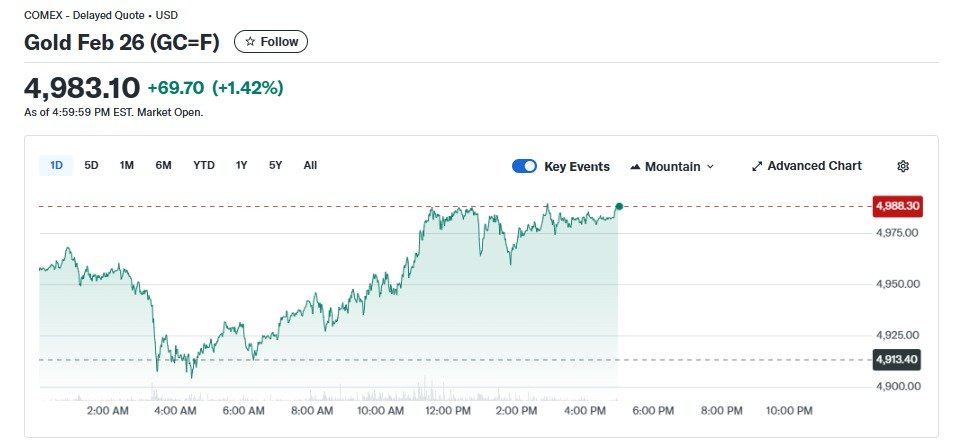Toggle the Key Events switch

pyautogui.click(x=524, y=166)
